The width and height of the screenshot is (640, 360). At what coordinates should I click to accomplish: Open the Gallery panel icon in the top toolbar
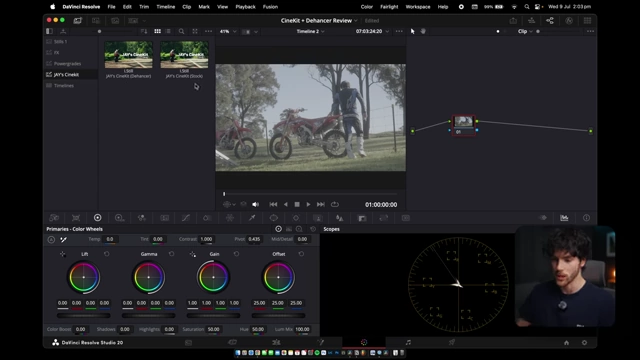(x=78, y=20)
